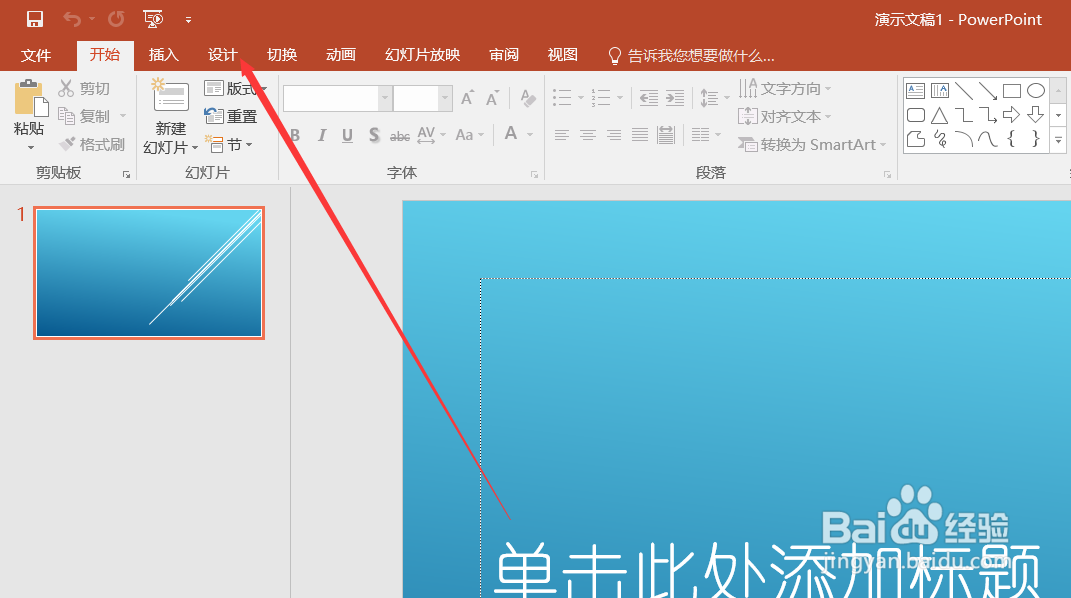The image size is (1071, 598).
Task: Activate the 格式刷 (Format Painter)
Action: [x=92, y=144]
